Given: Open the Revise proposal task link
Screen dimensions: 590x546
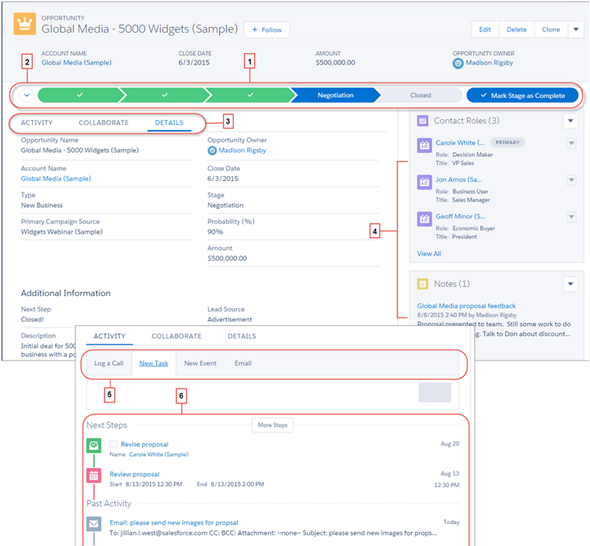Looking at the screenshot, I should [x=144, y=444].
